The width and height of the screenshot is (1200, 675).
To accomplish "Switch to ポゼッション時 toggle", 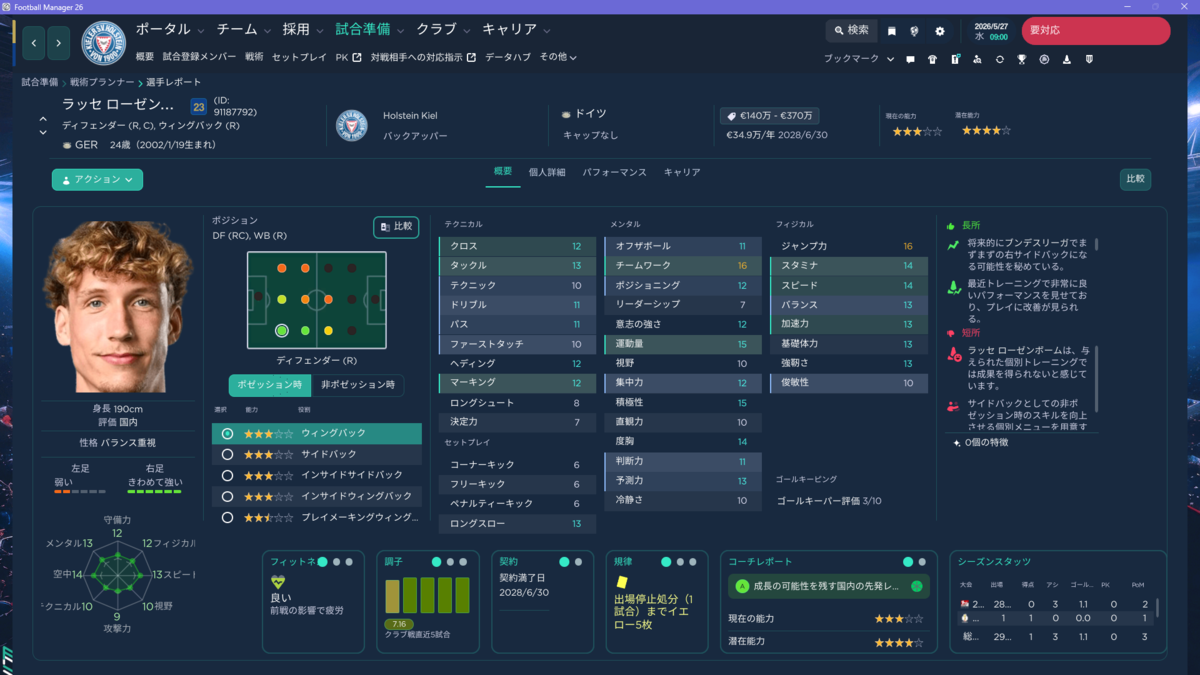I will (x=269, y=385).
